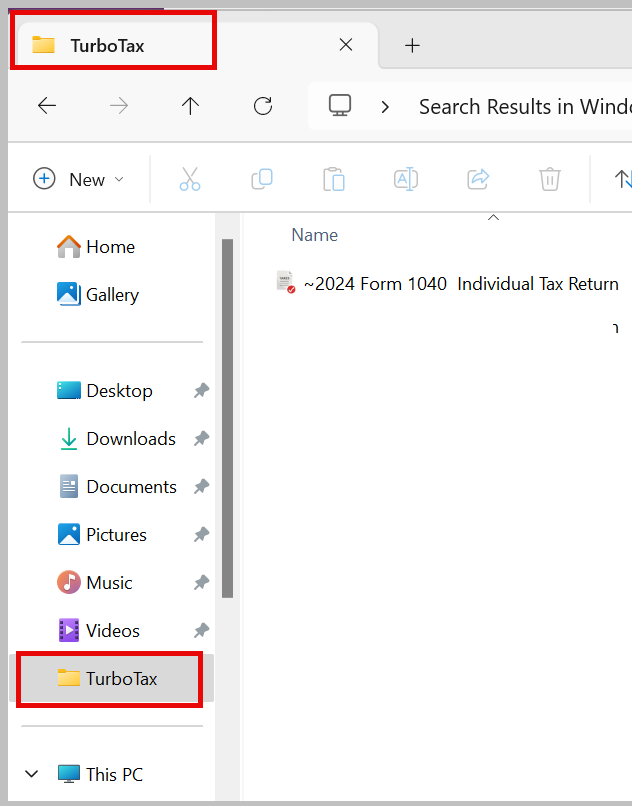Click the address bar breadcrumb chevron
The image size is (632, 806).
(385, 106)
